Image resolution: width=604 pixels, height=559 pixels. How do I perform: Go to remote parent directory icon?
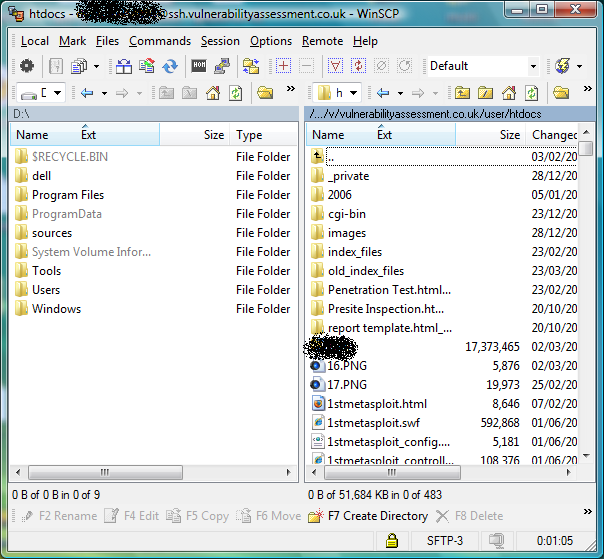pyautogui.click(x=462, y=93)
